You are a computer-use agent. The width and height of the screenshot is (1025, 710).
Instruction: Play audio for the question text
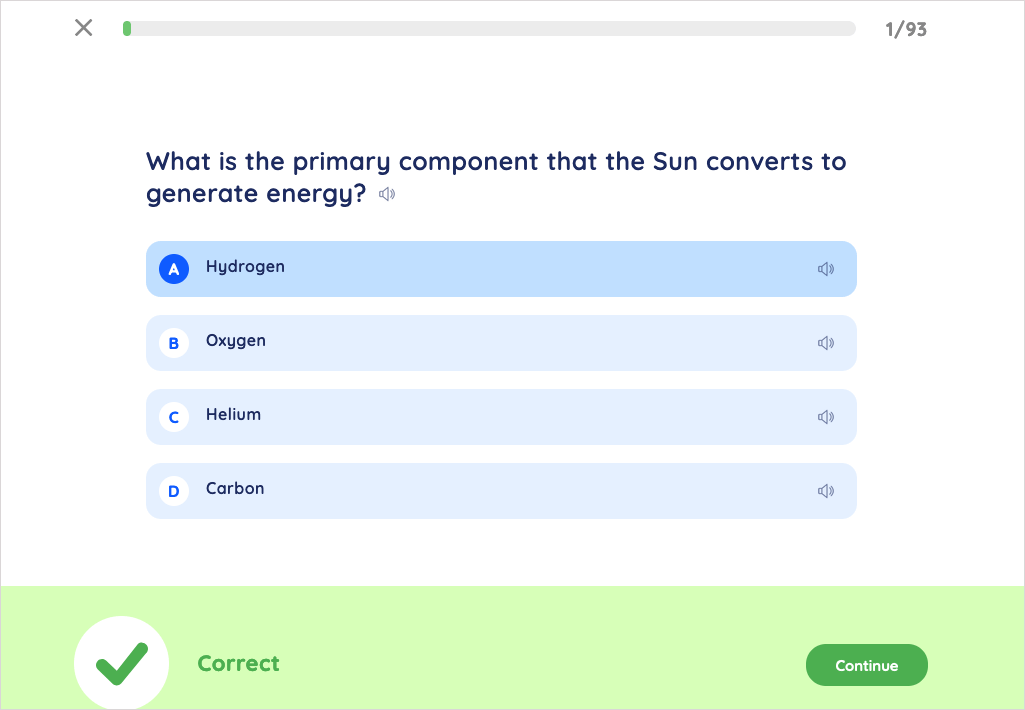click(x=387, y=194)
